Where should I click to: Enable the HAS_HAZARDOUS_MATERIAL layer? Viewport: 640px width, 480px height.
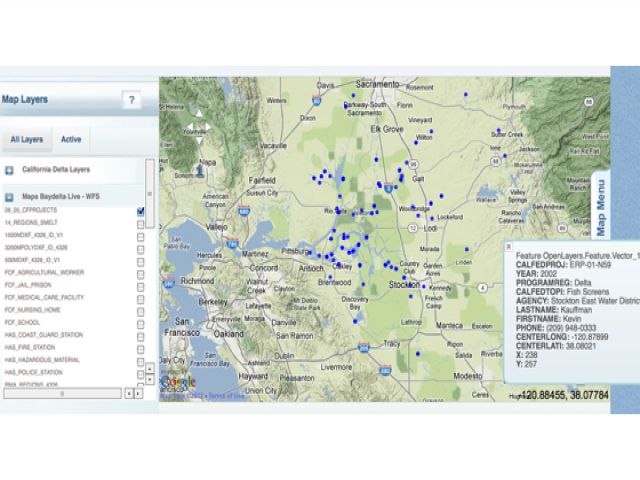pos(140,362)
